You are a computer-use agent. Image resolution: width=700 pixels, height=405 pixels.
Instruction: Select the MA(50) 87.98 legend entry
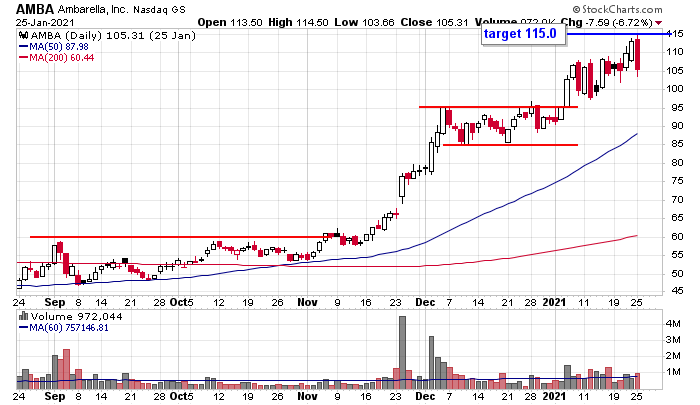tap(54, 46)
